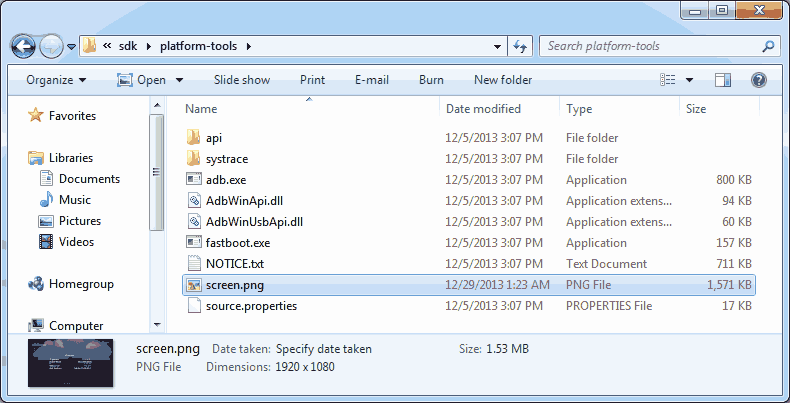
Task: Click the navigation pane scroll up arrow
Action: click(157, 105)
